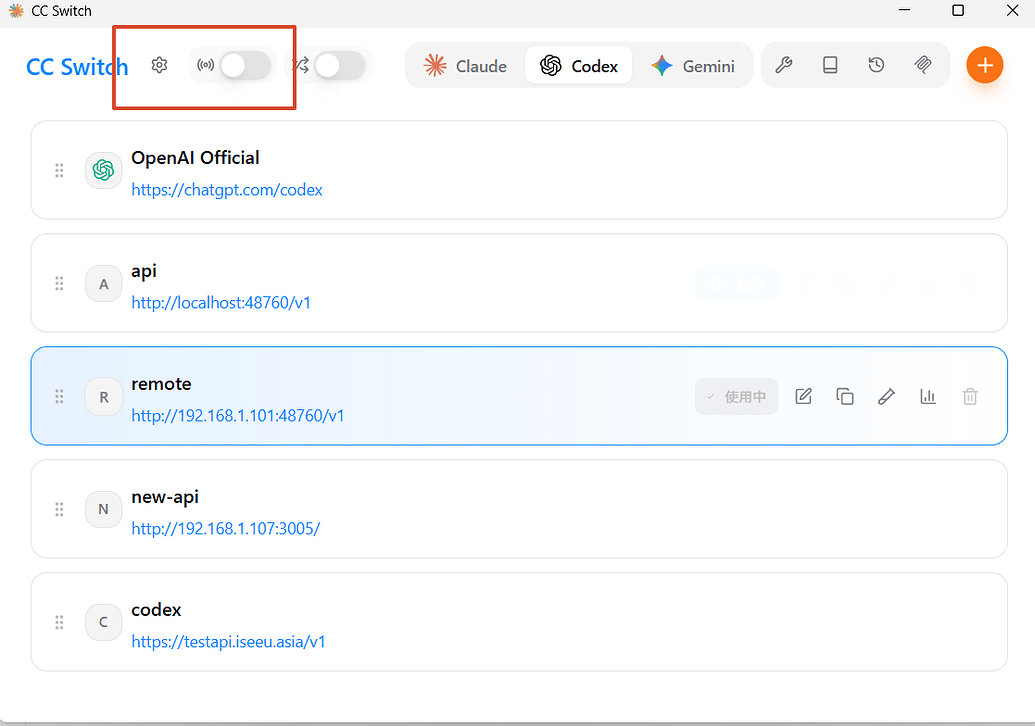This screenshot has width=1035, height=726.
Task: Delete the remote provider with the trash icon
Action: coord(970,396)
